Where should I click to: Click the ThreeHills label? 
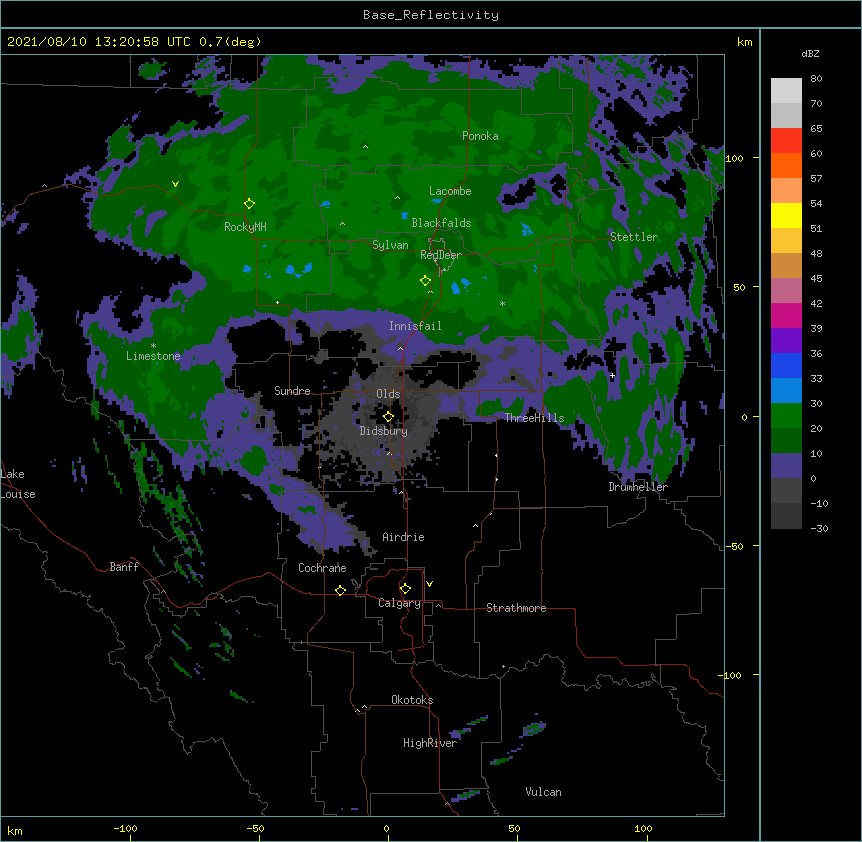coord(534,418)
